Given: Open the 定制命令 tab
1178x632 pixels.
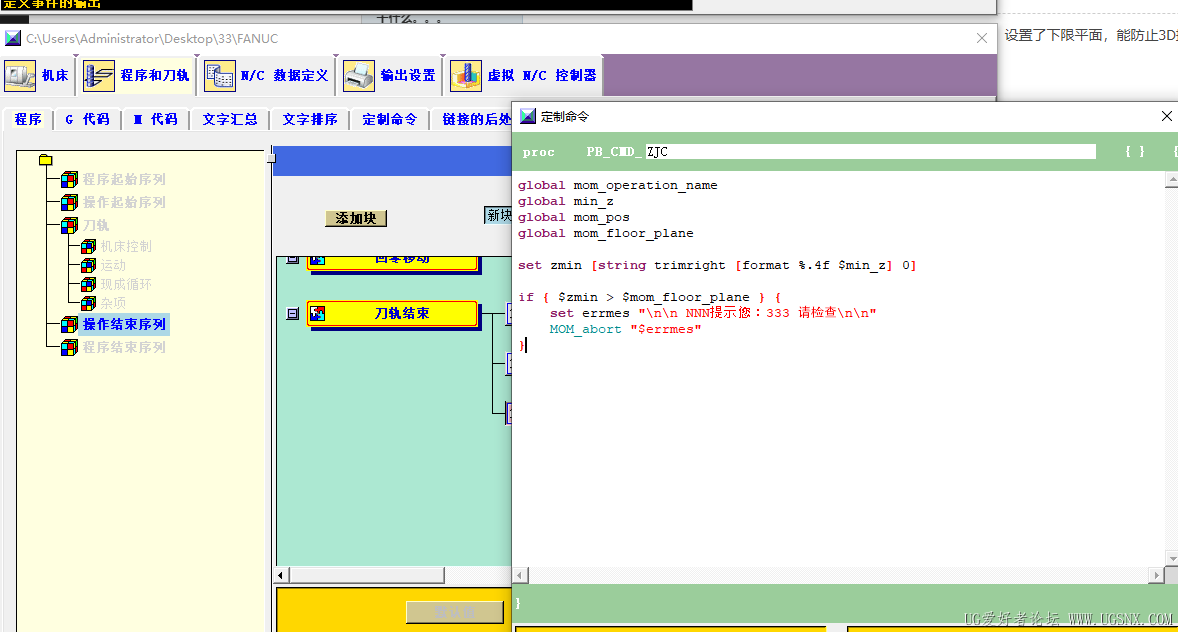Looking at the screenshot, I should 389,119.
